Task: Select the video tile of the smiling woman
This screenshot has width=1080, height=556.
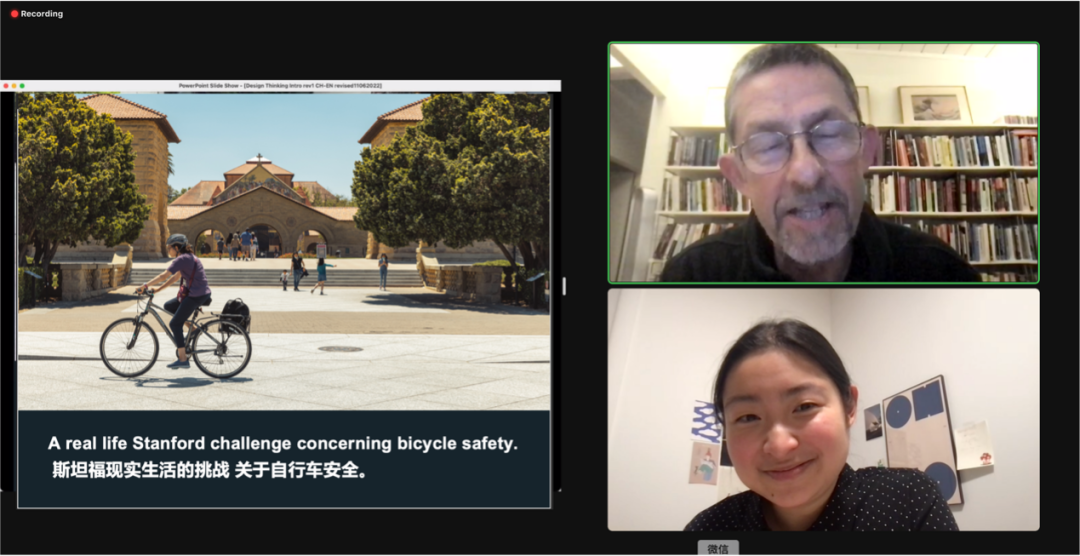Action: (823, 409)
